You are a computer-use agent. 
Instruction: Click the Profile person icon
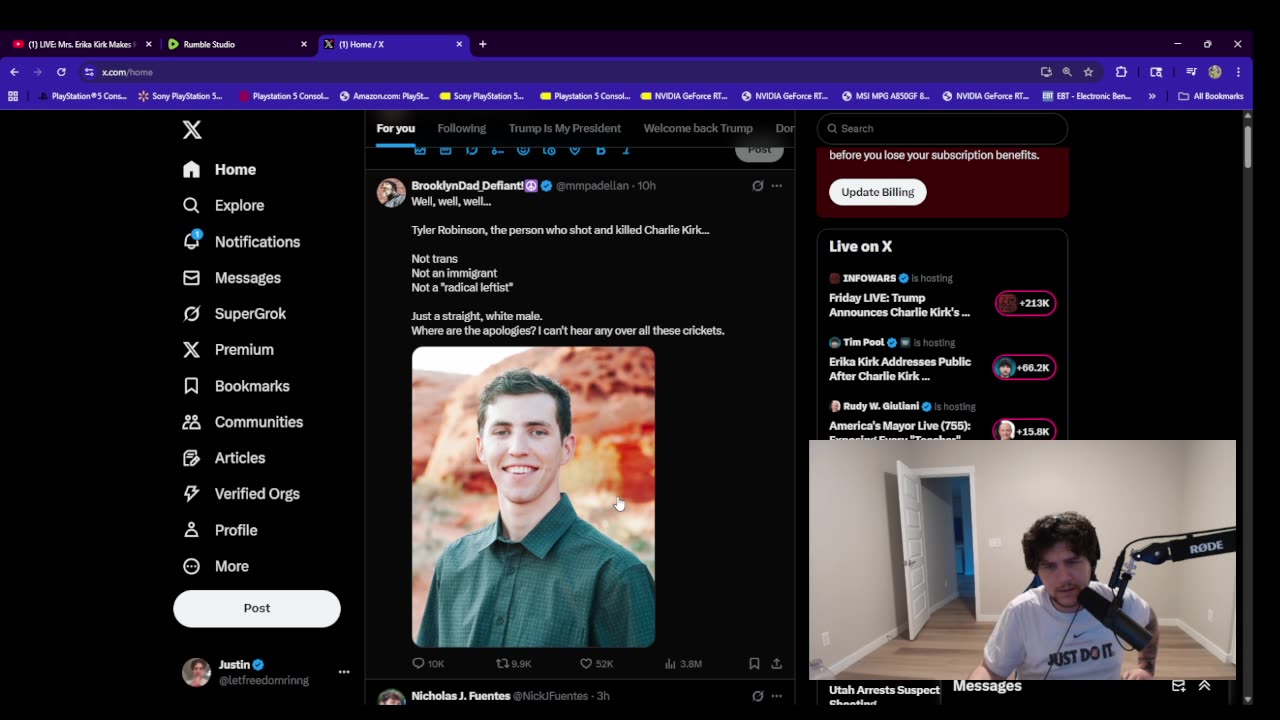click(x=192, y=530)
